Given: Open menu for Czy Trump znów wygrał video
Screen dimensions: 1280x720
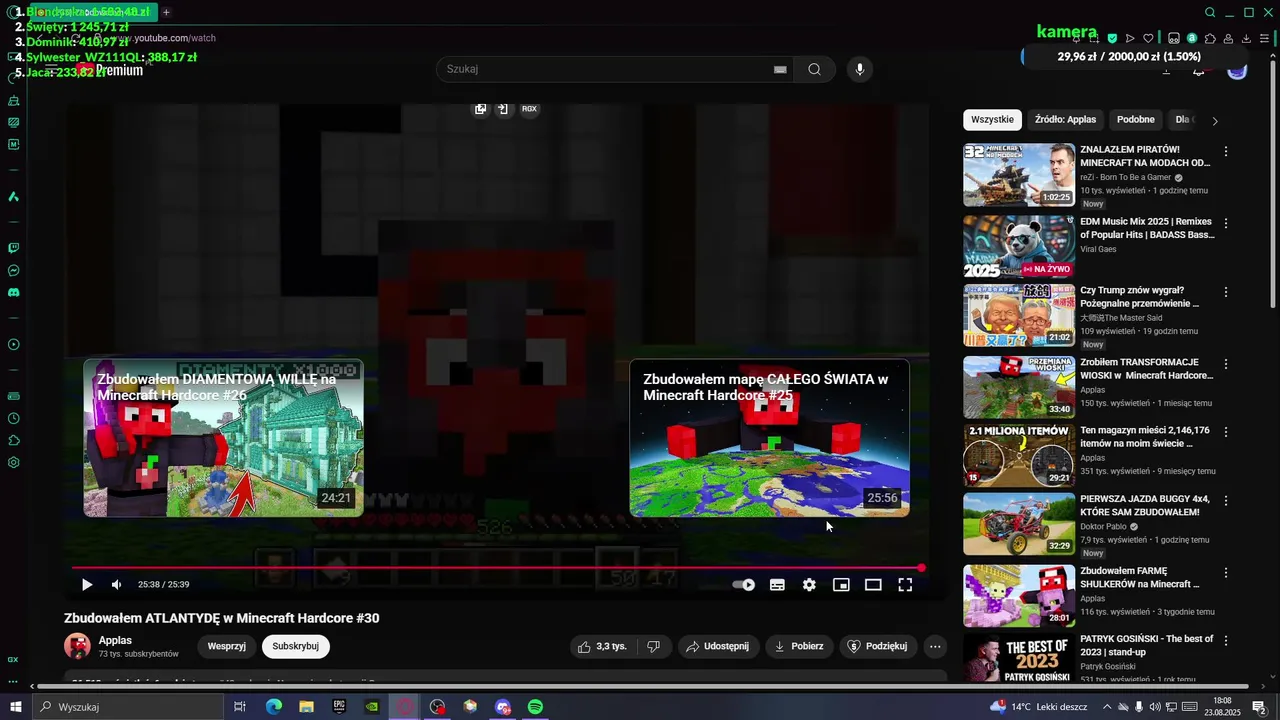Looking at the screenshot, I should point(1226,292).
